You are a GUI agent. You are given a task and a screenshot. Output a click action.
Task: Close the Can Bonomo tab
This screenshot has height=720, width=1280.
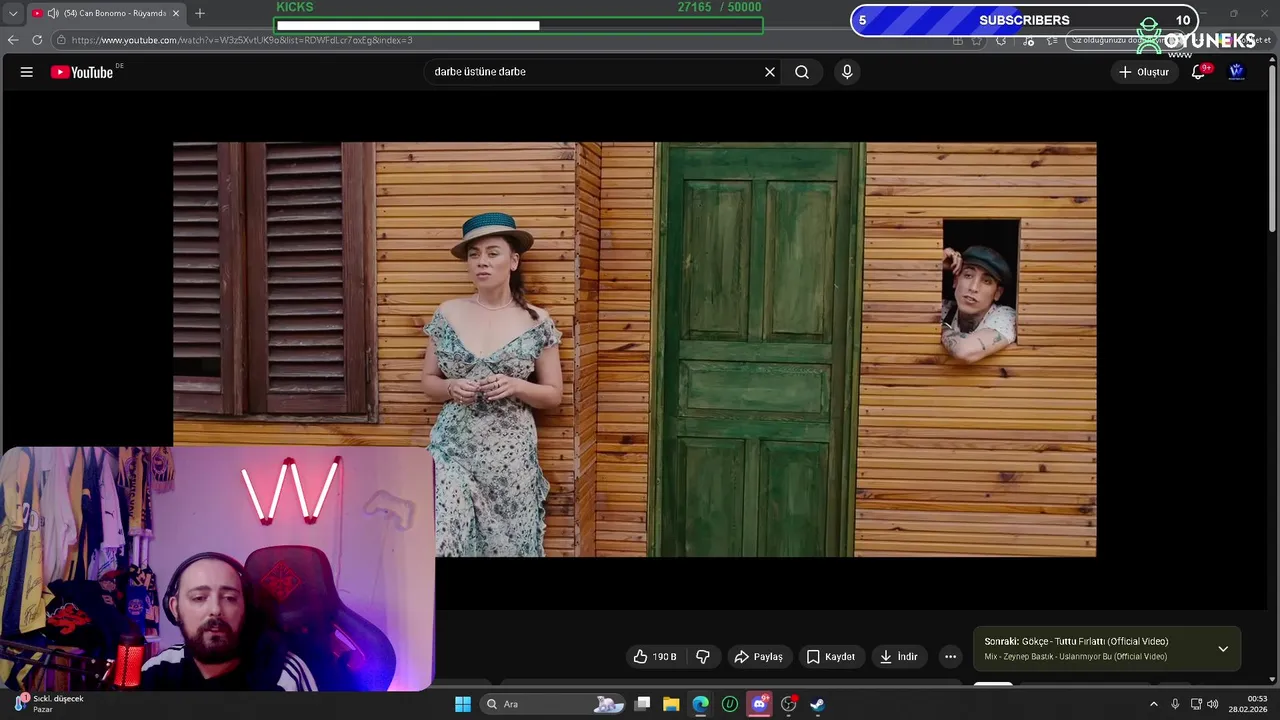pyautogui.click(x=176, y=13)
